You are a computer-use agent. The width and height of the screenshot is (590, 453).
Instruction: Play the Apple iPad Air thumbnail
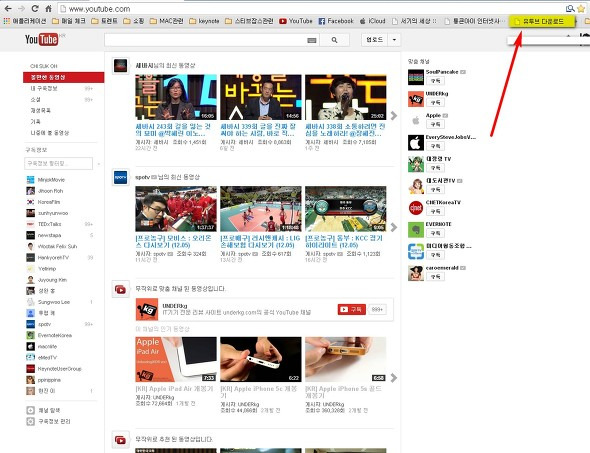(x=176, y=359)
